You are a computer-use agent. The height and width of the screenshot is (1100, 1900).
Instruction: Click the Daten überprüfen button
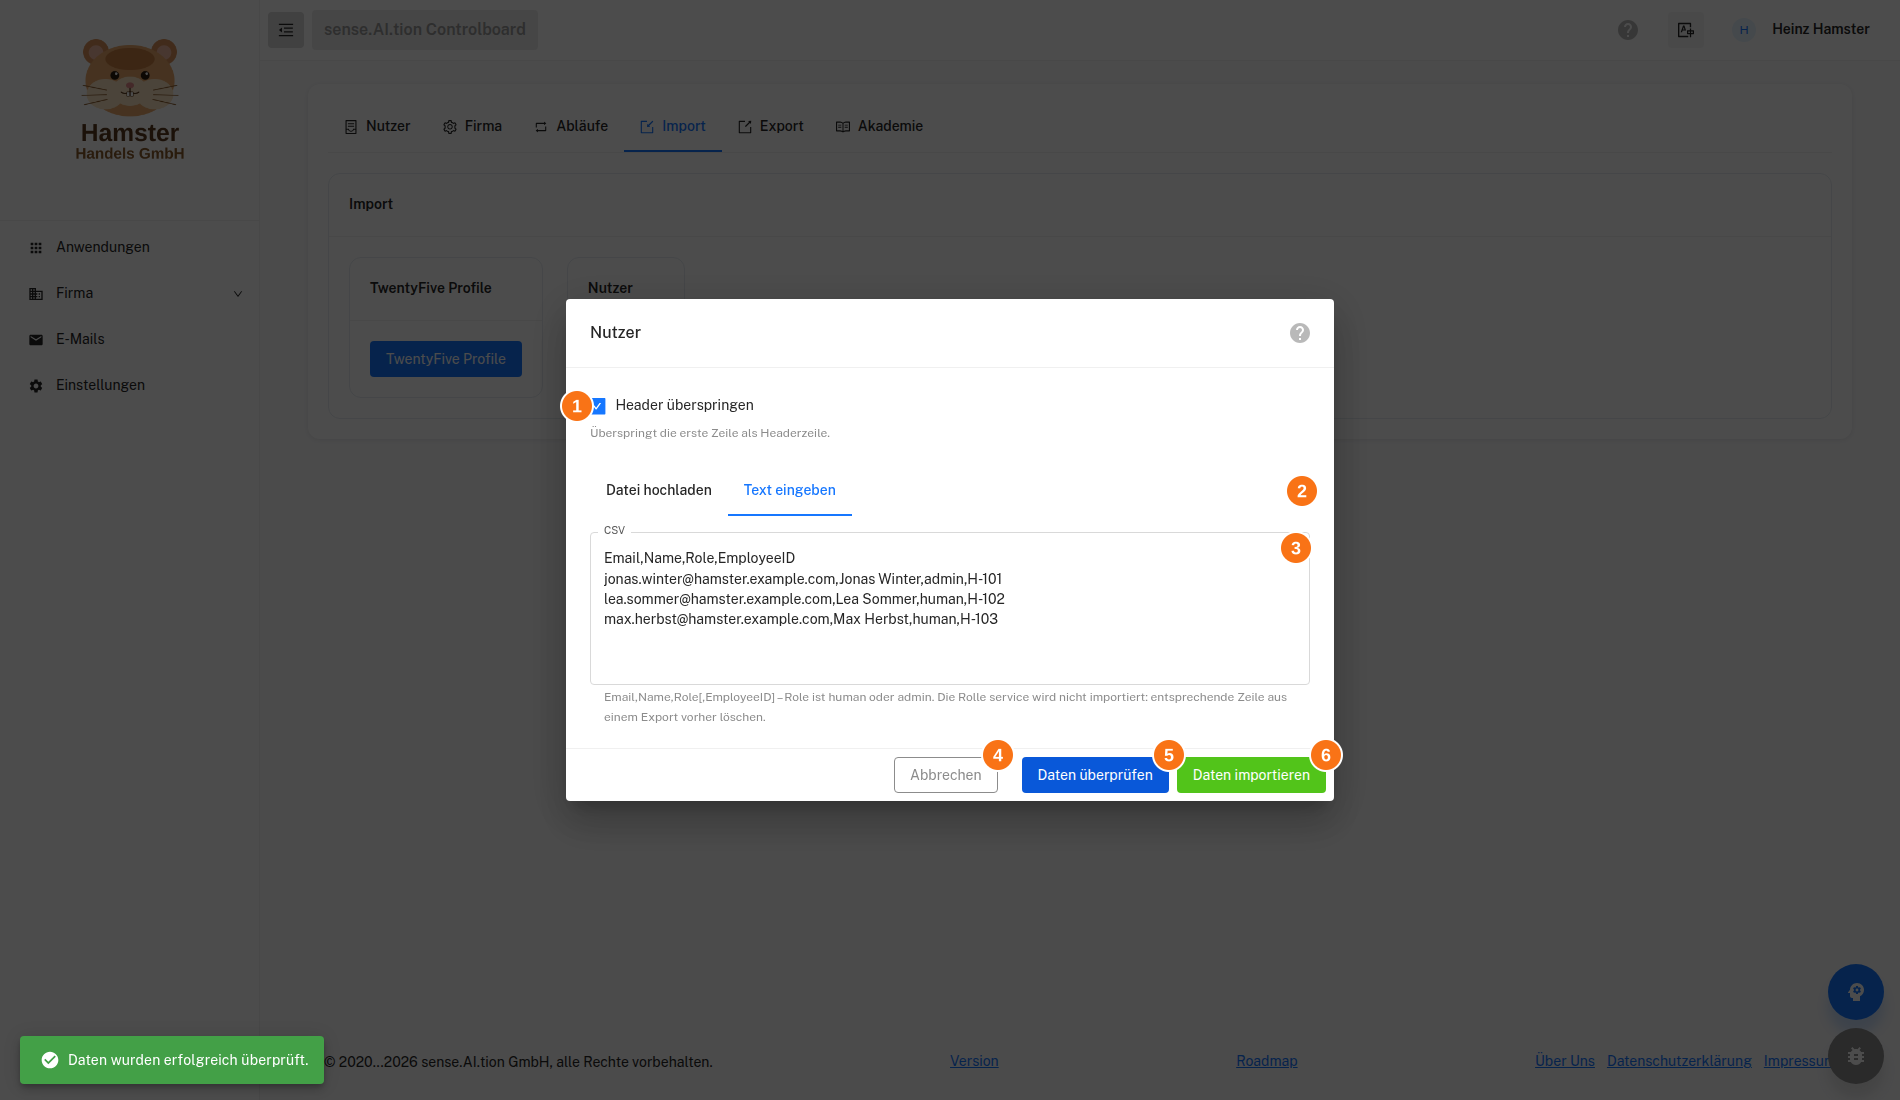point(1095,775)
